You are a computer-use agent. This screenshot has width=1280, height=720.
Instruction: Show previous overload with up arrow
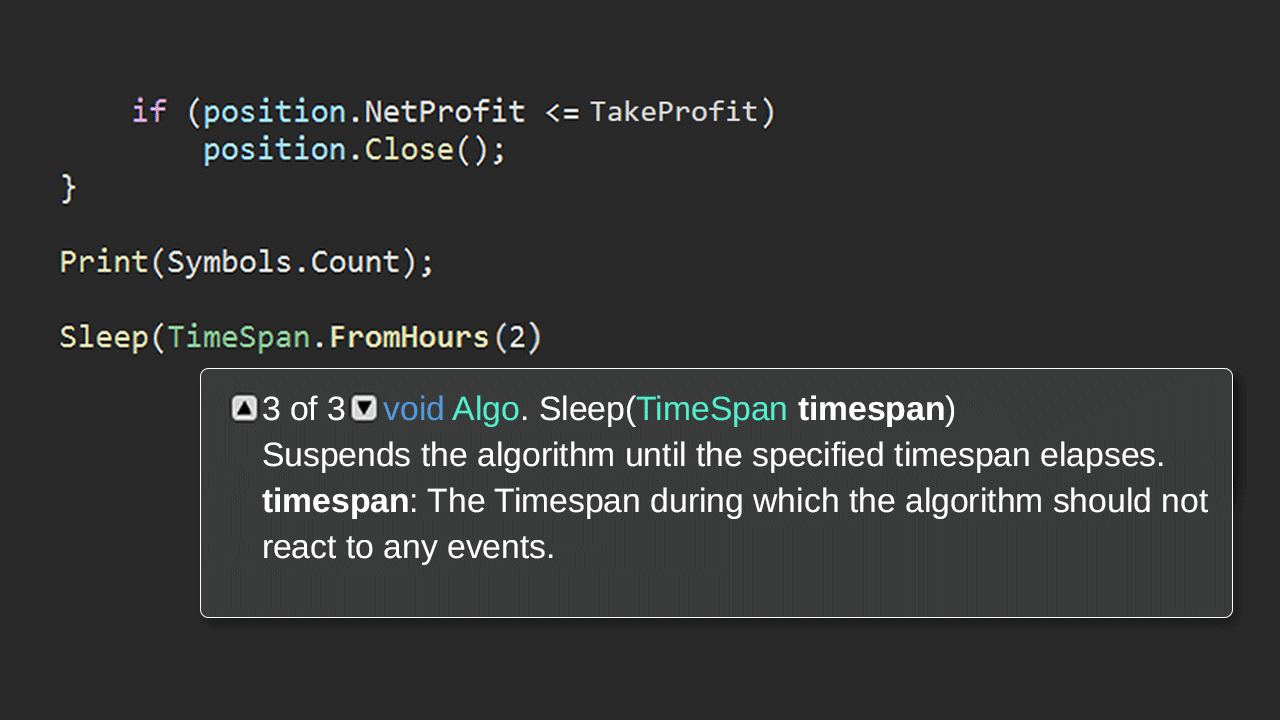click(x=244, y=408)
